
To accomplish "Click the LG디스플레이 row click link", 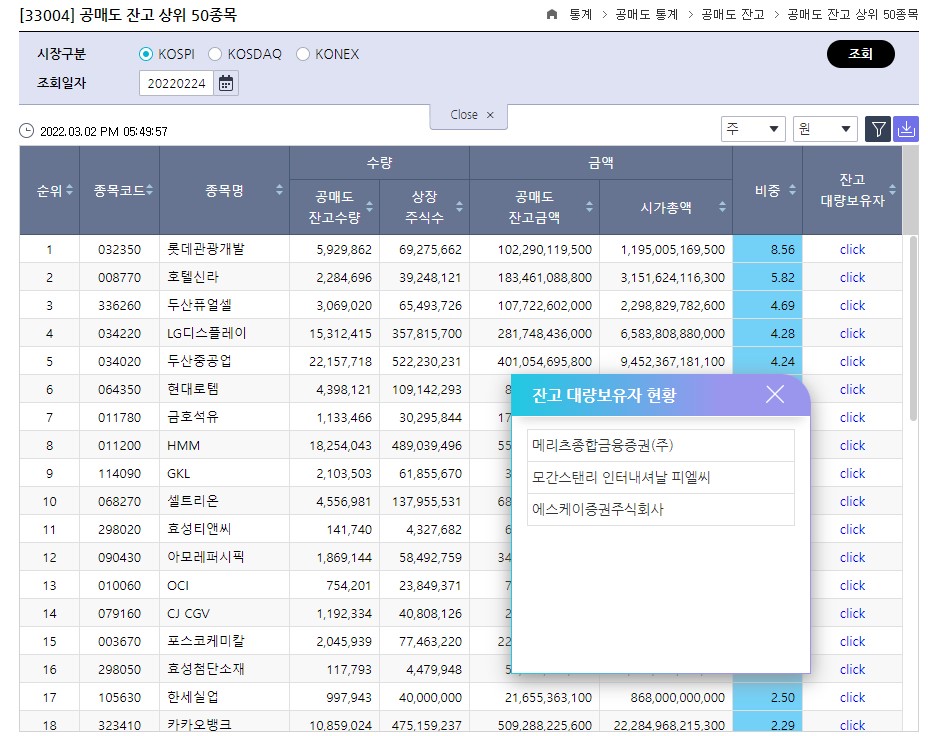I will 852,334.
